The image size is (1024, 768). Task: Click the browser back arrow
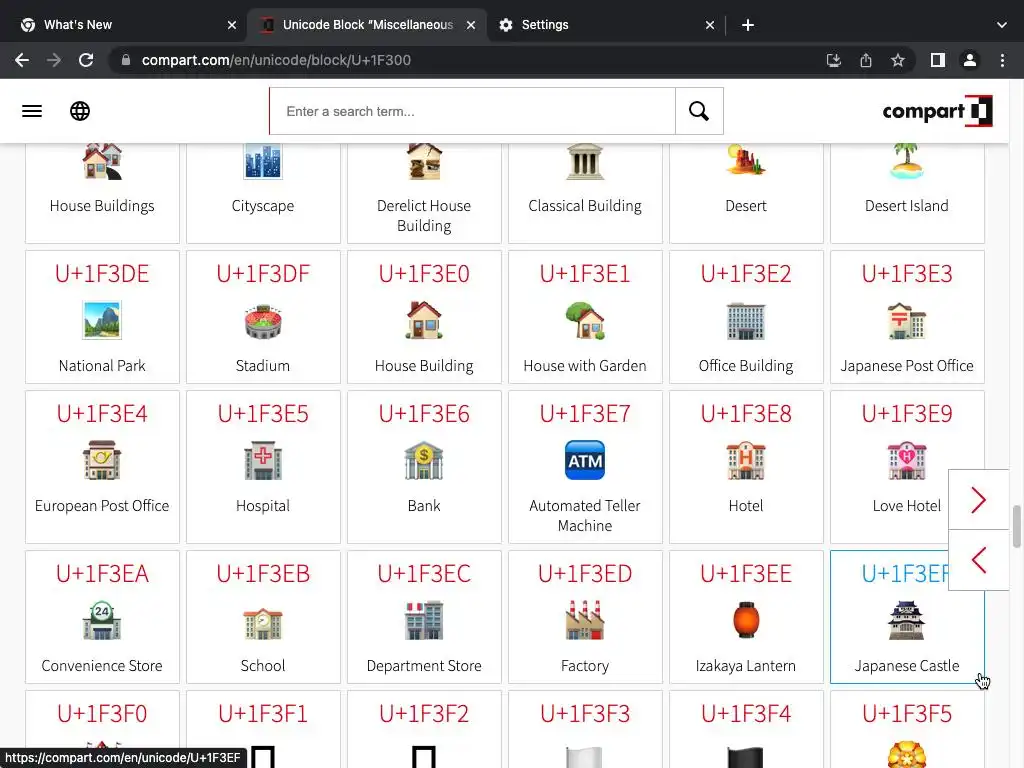coord(22,60)
